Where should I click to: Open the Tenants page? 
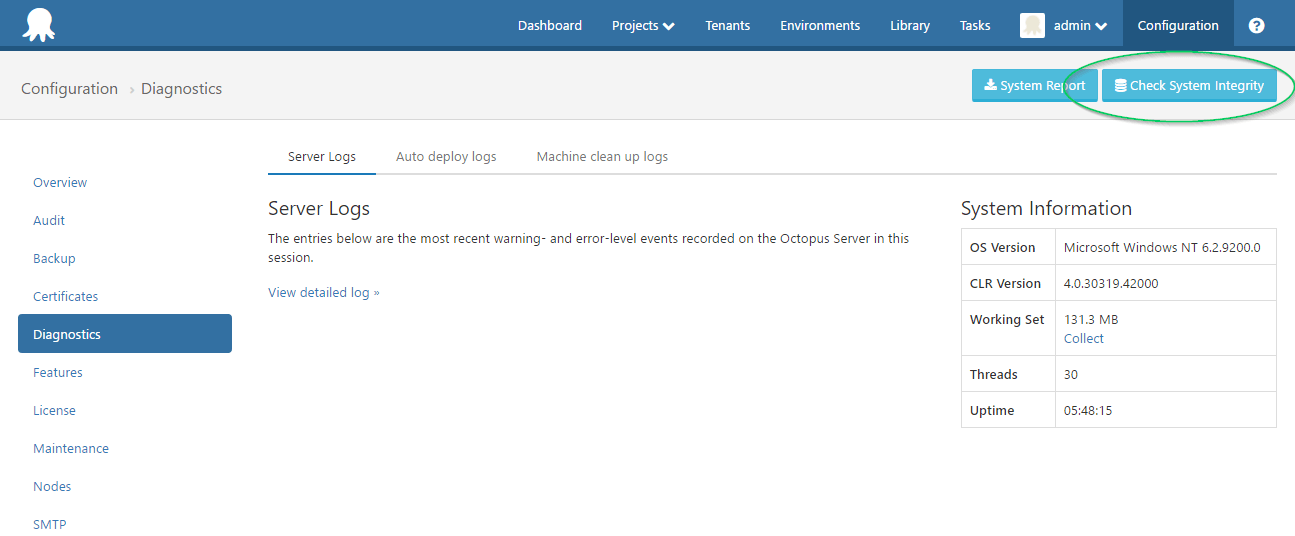(727, 26)
